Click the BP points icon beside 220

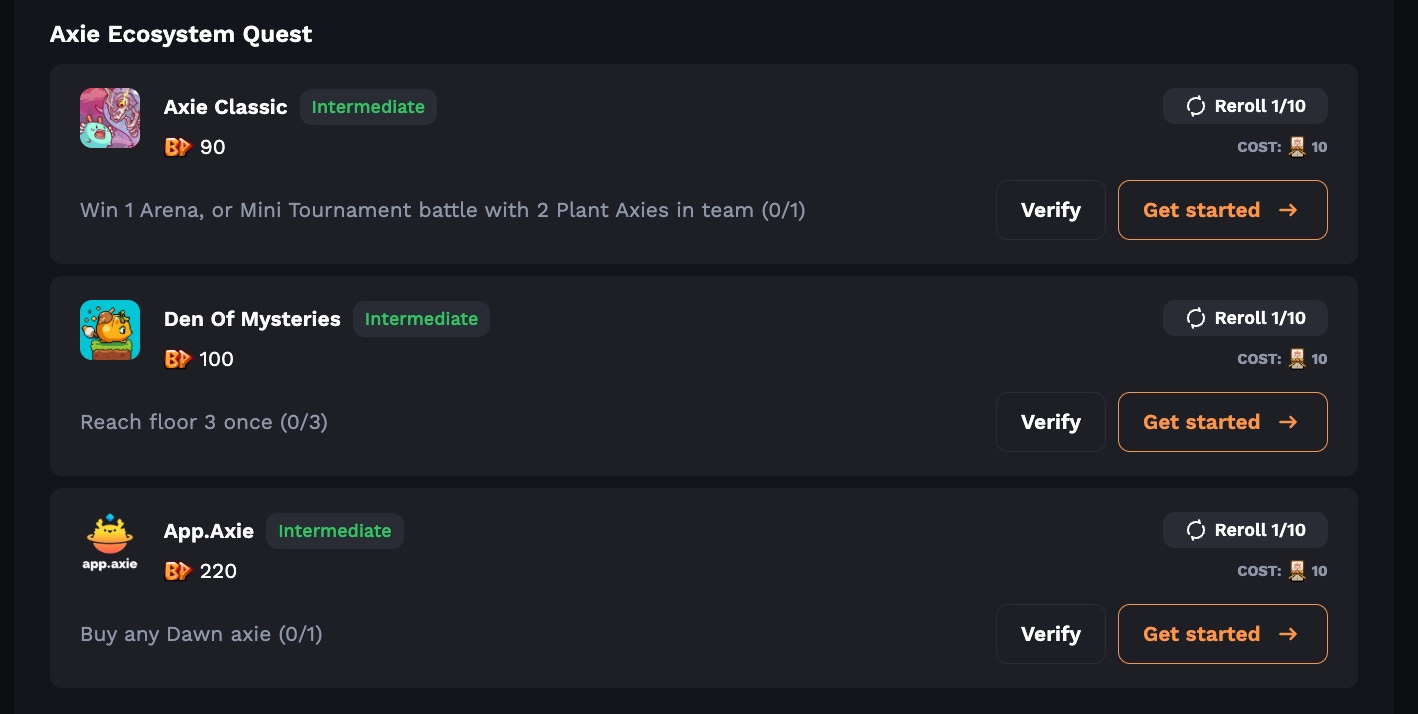(x=178, y=571)
